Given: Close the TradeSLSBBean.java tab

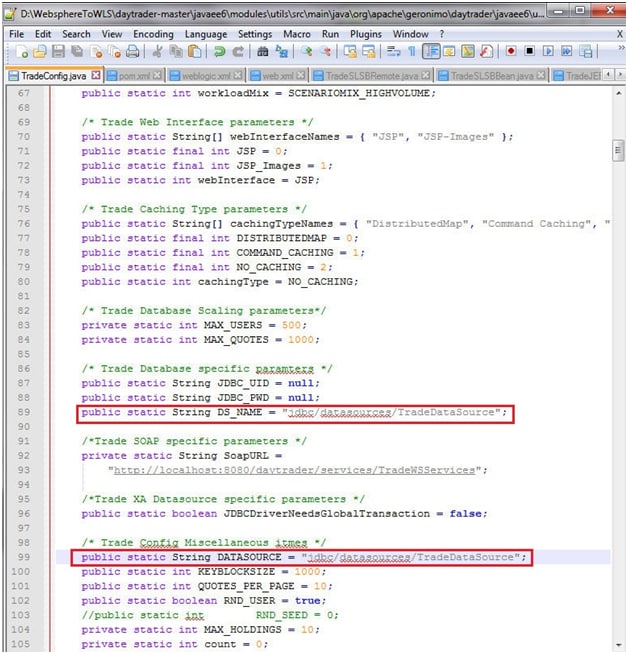Looking at the screenshot, I should [x=541, y=75].
